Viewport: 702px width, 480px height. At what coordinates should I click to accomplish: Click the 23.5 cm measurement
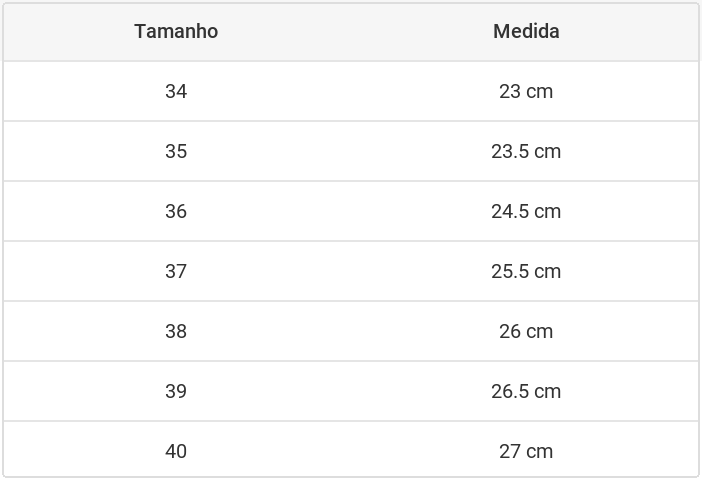pyautogui.click(x=526, y=151)
